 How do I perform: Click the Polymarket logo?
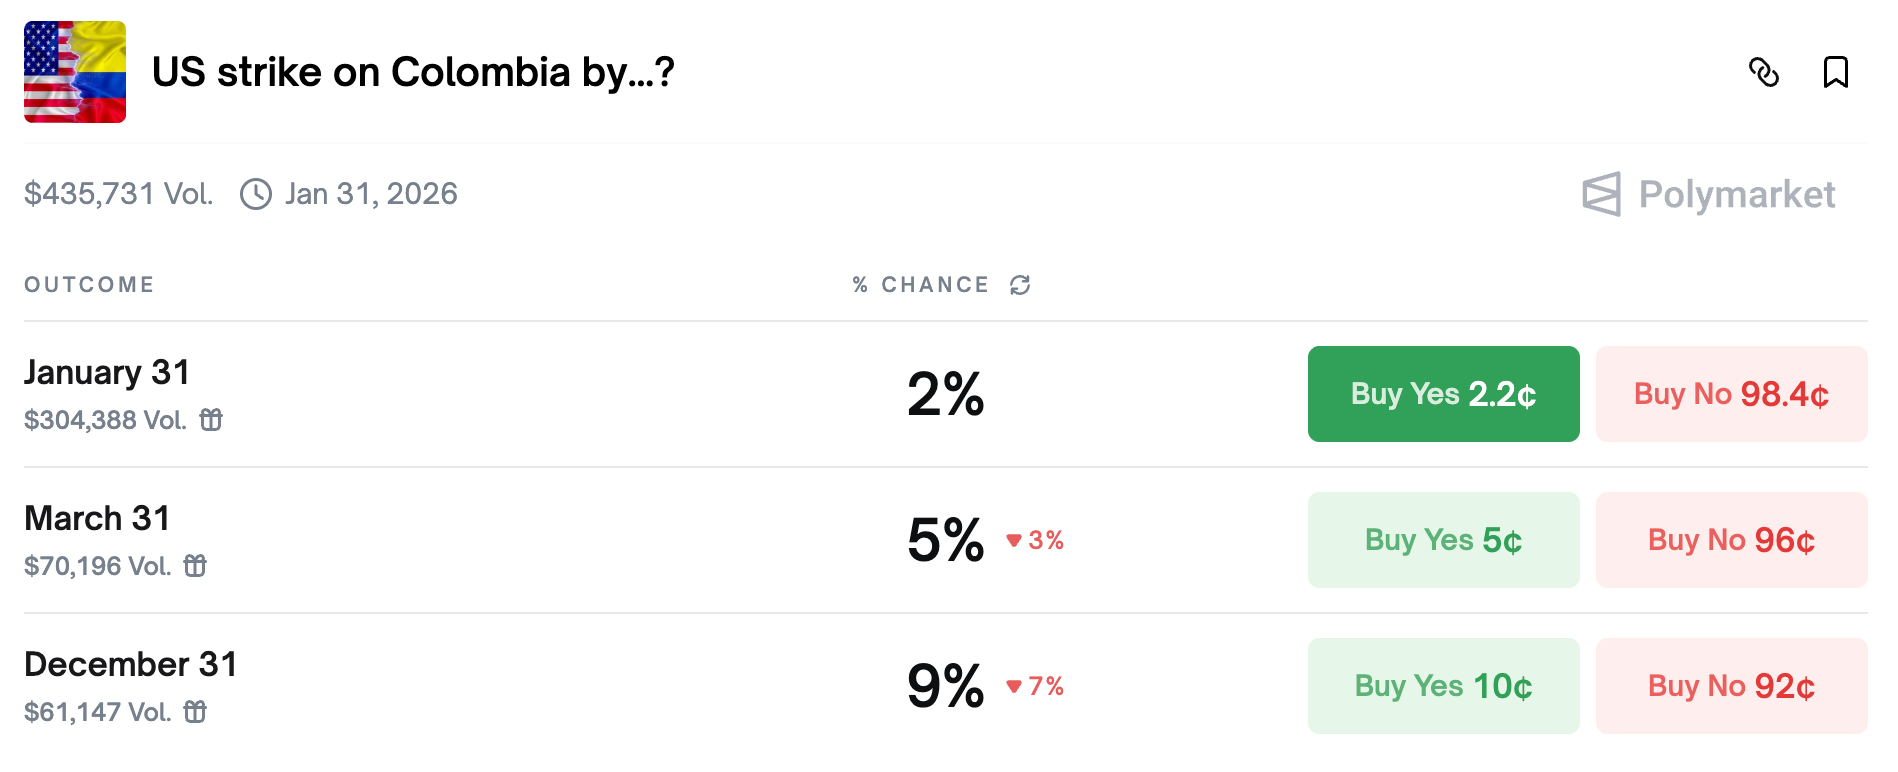1709,194
